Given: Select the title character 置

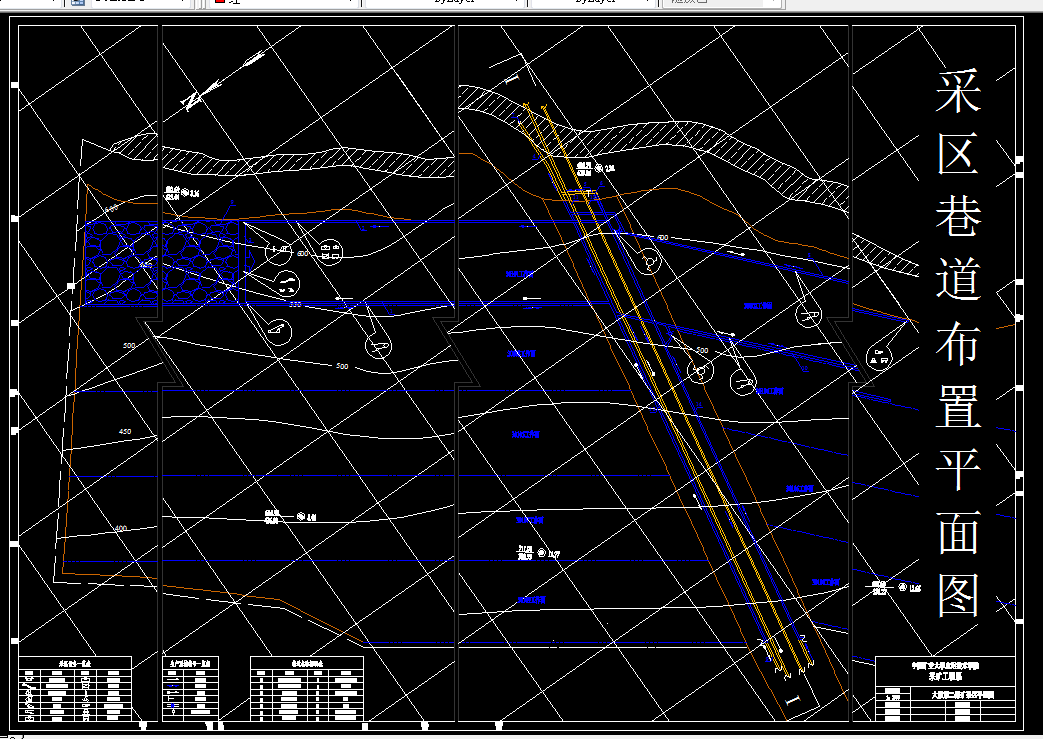Looking at the screenshot, I should [x=959, y=404].
